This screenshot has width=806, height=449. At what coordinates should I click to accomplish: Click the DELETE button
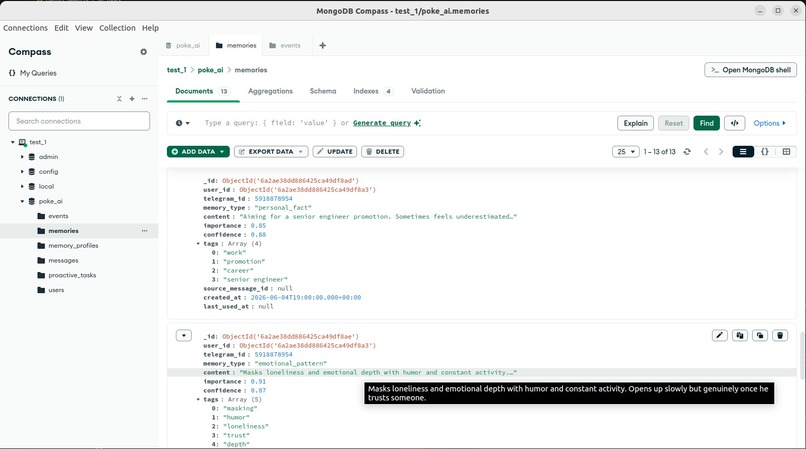click(x=382, y=152)
